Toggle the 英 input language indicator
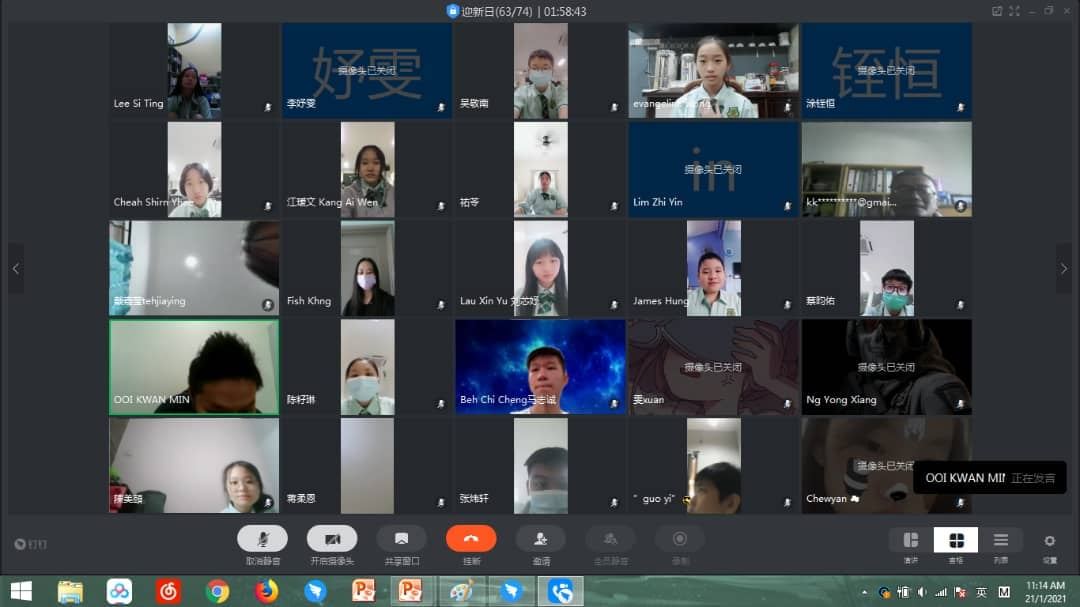Viewport: 1080px width, 607px height. pos(982,592)
